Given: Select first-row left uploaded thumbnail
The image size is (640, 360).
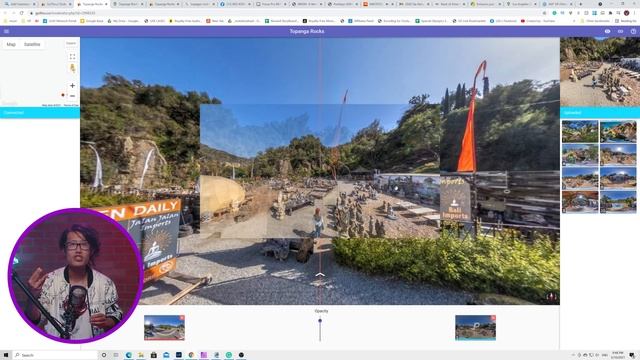Looking at the screenshot, I should pyautogui.click(x=580, y=131).
